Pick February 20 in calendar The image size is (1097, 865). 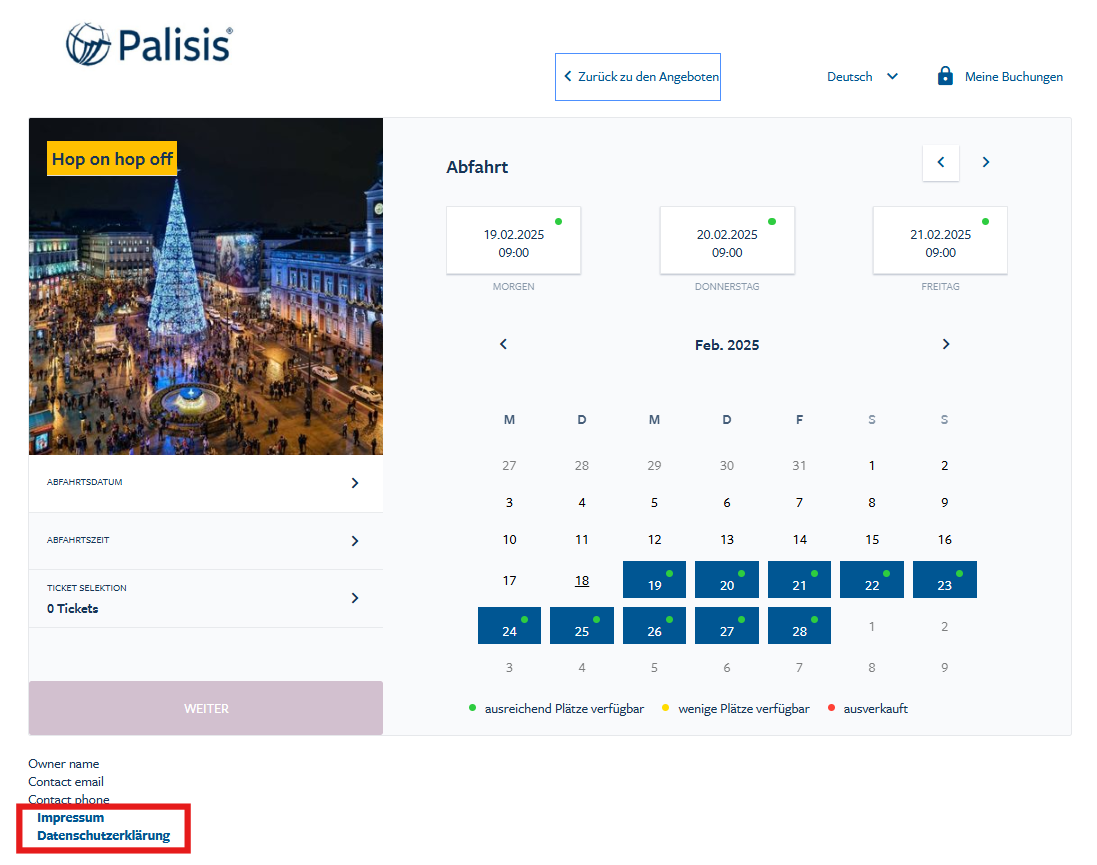727,579
